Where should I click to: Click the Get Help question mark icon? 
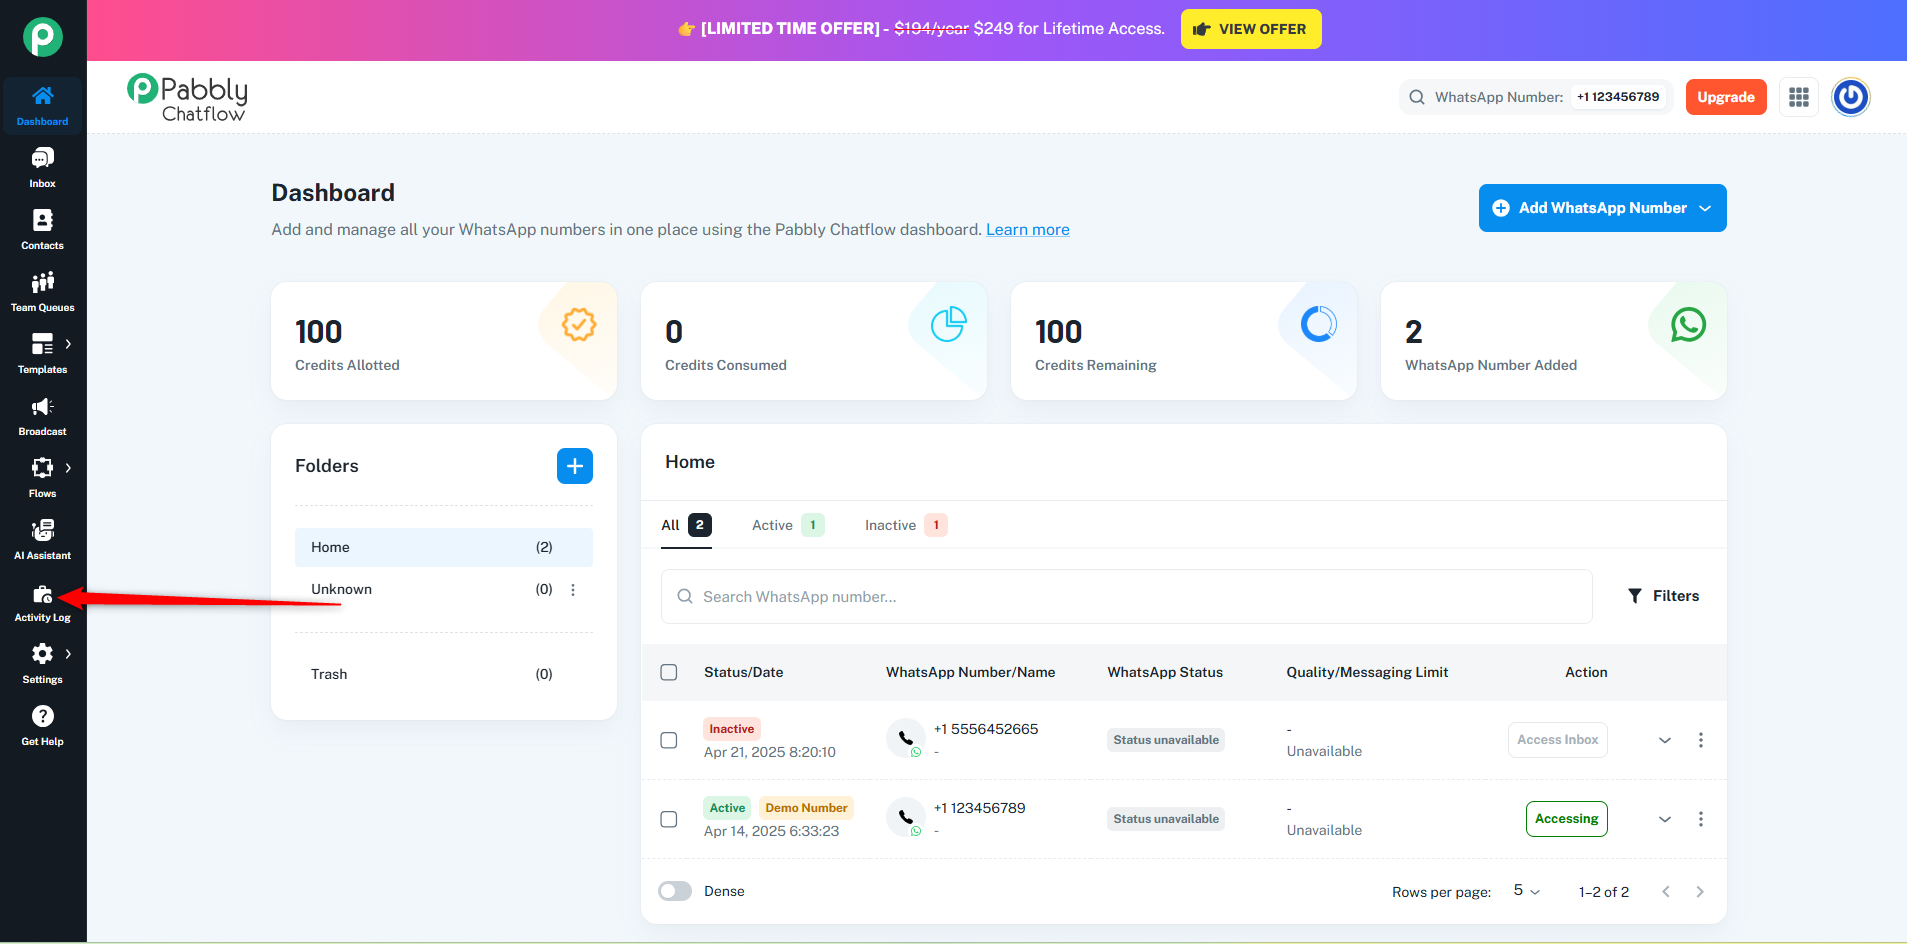[42, 716]
